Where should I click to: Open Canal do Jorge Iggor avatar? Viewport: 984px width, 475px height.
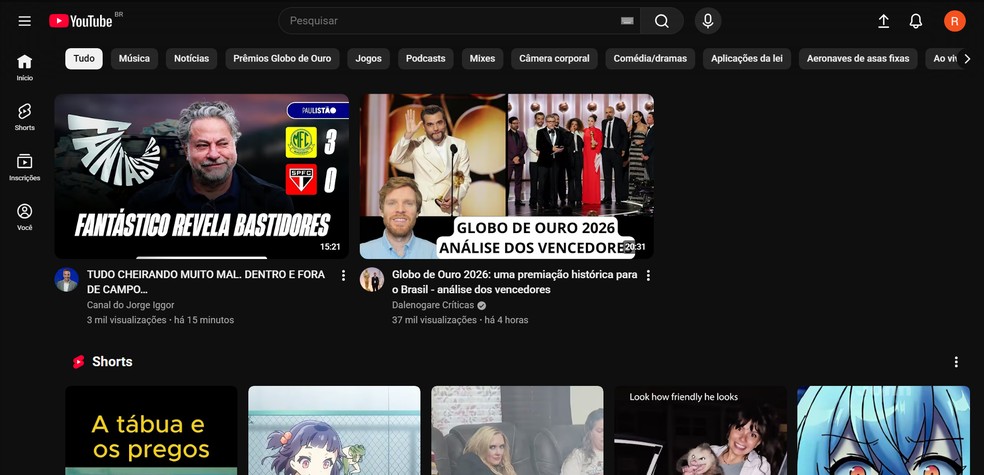point(67,280)
